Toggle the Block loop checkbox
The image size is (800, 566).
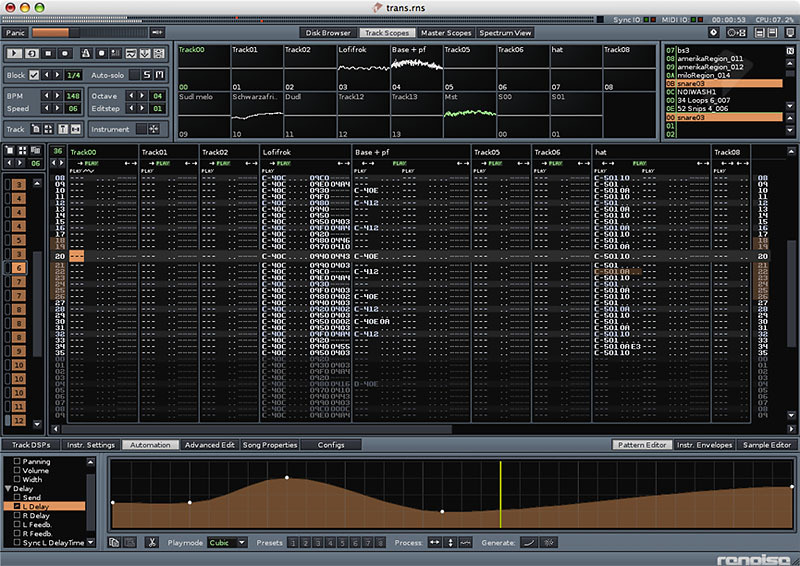(x=35, y=75)
